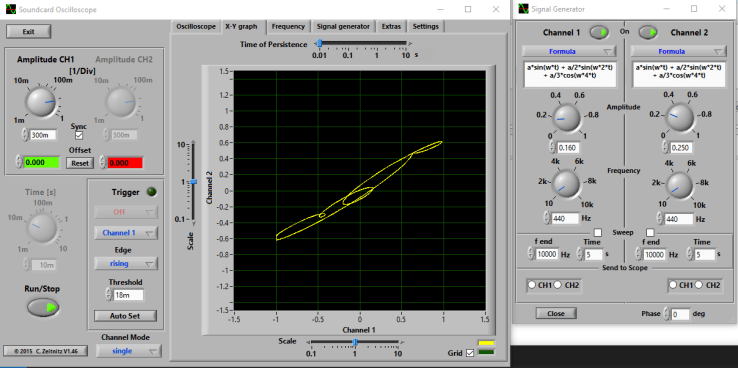Select CH1 radio in right Send to Scope

tap(673, 285)
